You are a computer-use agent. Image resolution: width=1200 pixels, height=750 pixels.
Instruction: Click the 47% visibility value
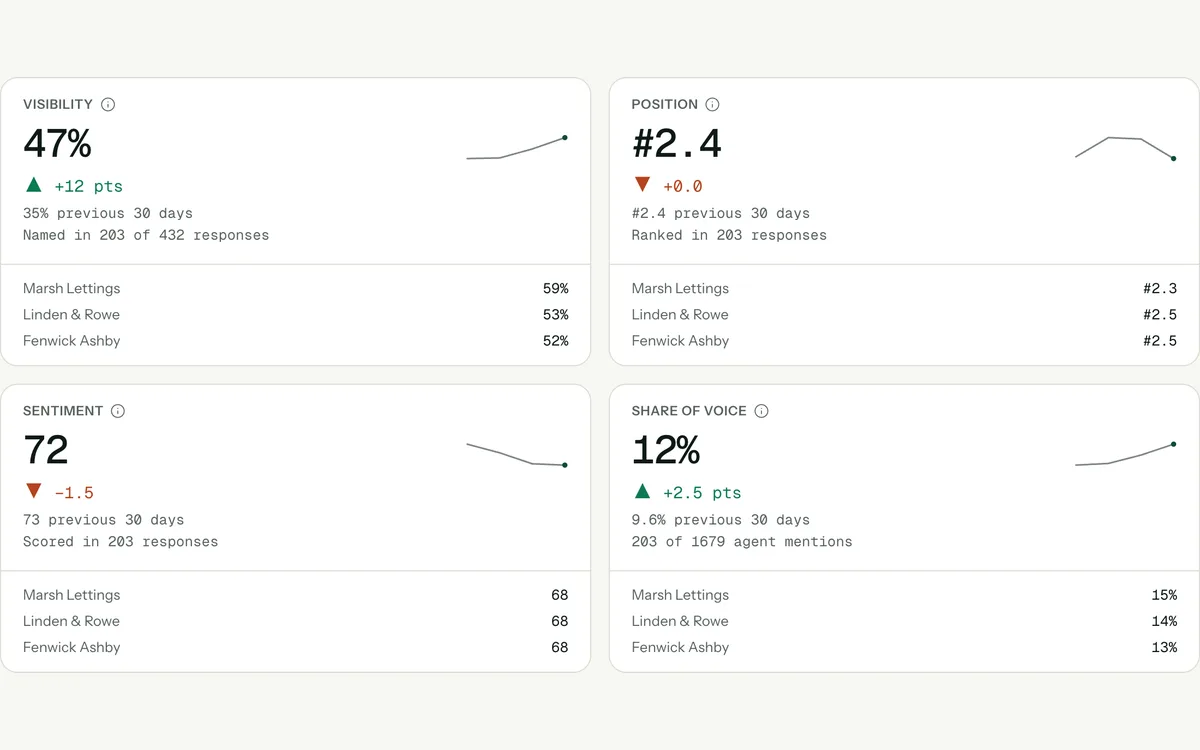(x=57, y=144)
